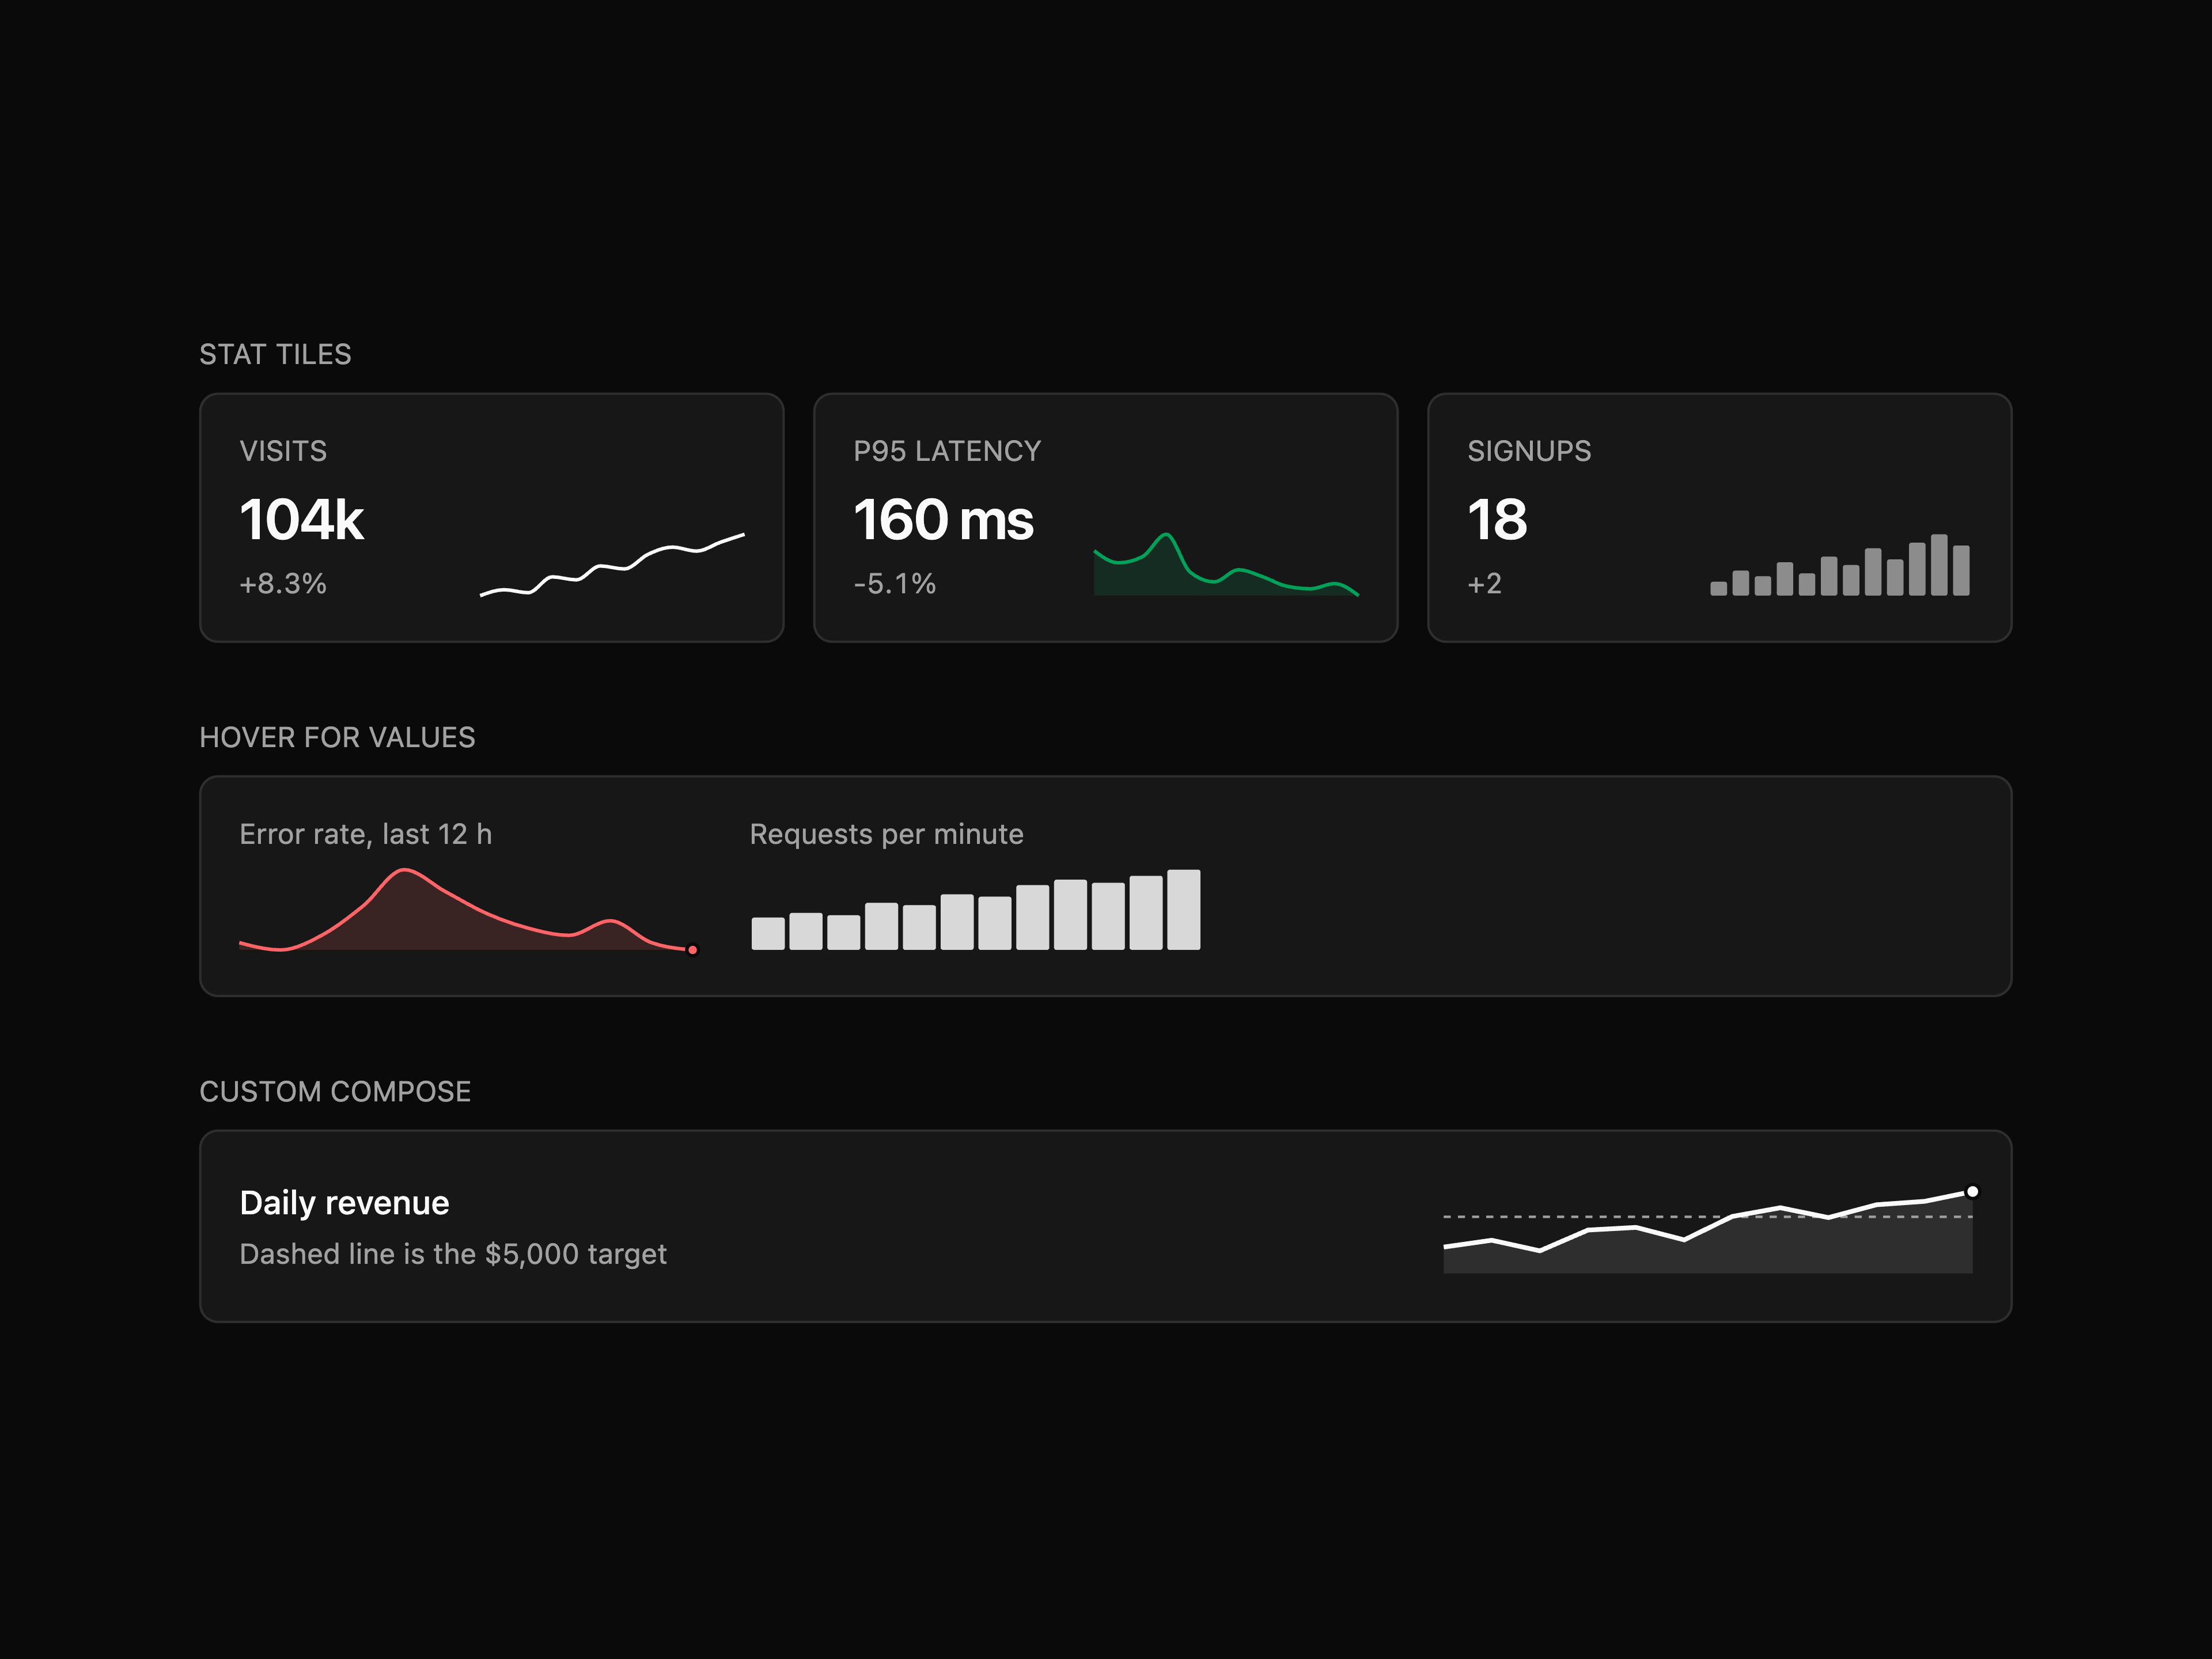Click the "104k" visits value
This screenshot has width=2212, height=1659.
302,520
